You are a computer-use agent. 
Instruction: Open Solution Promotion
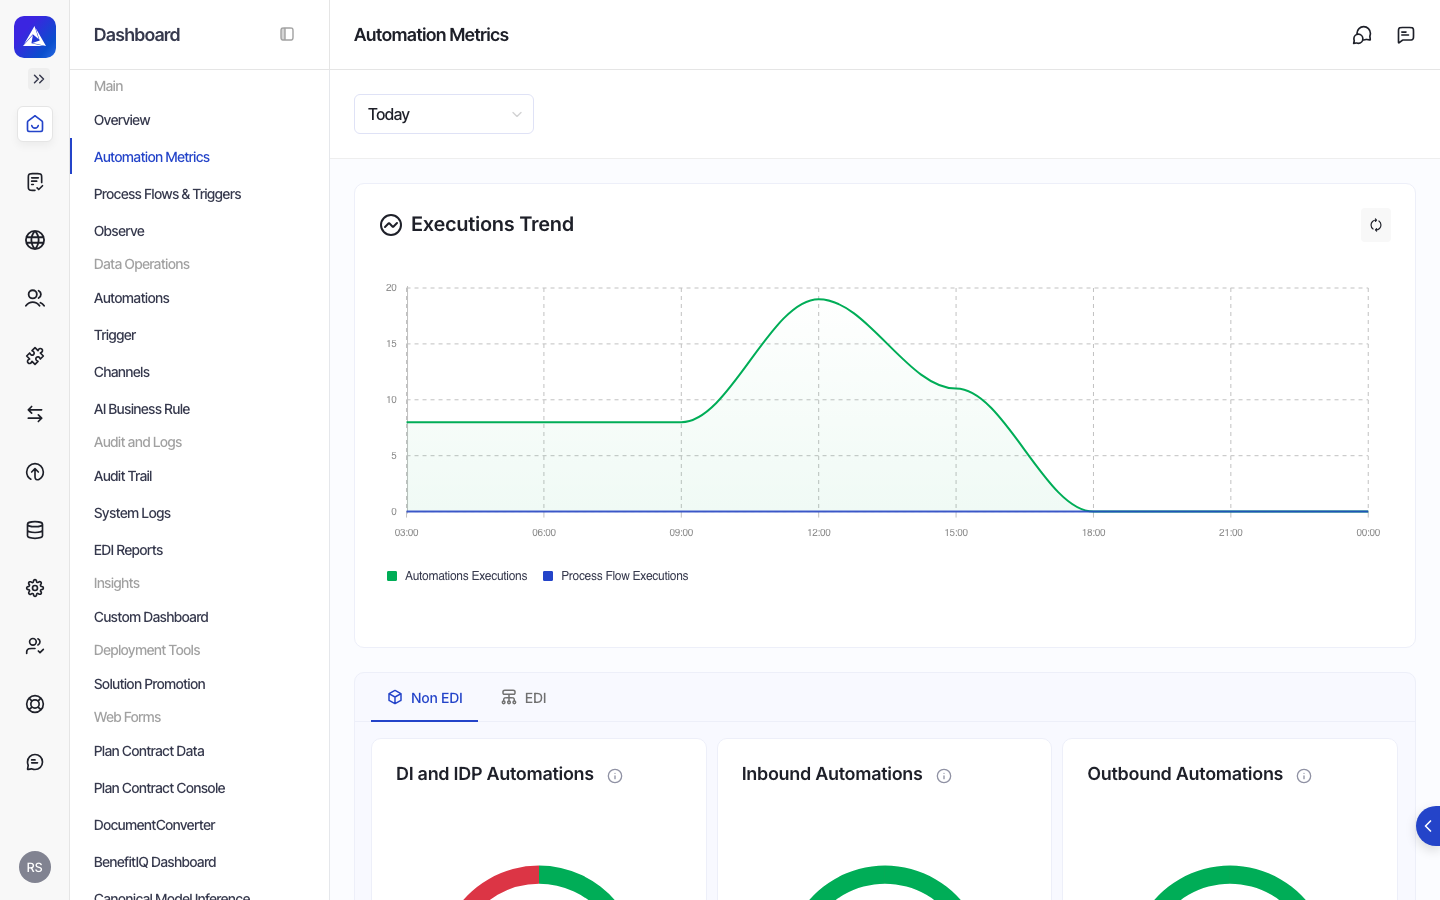[x=149, y=684]
